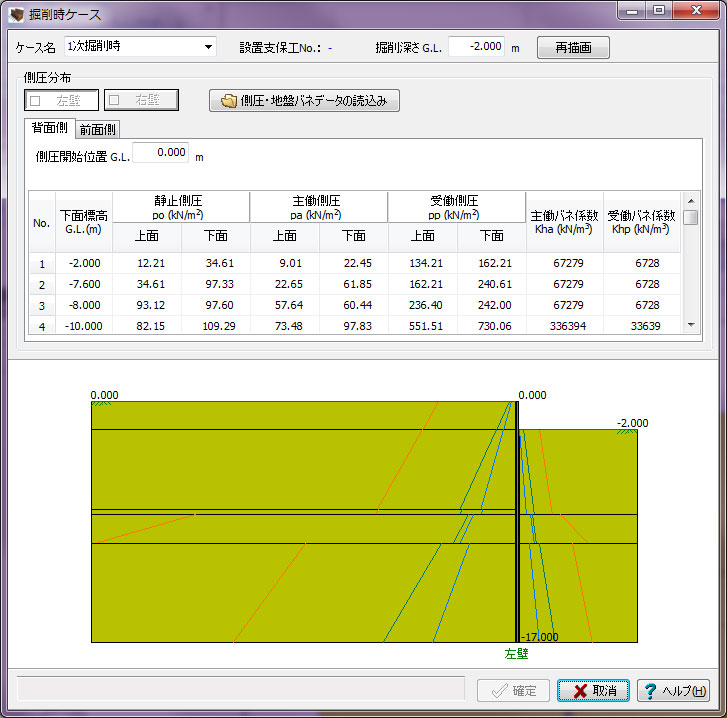Click the table scrollbar down arrow

[691, 325]
